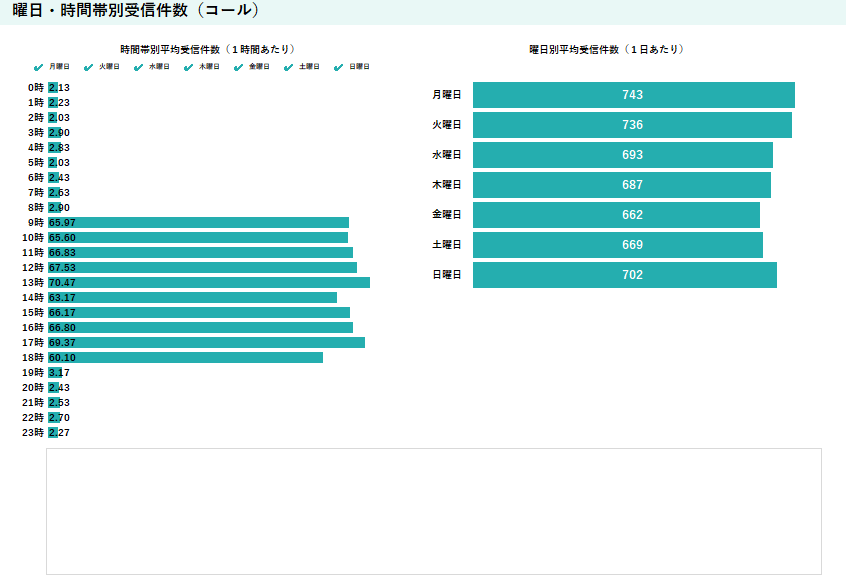
Task: Select the 17時 bar showing 69.37
Action: coord(206,342)
